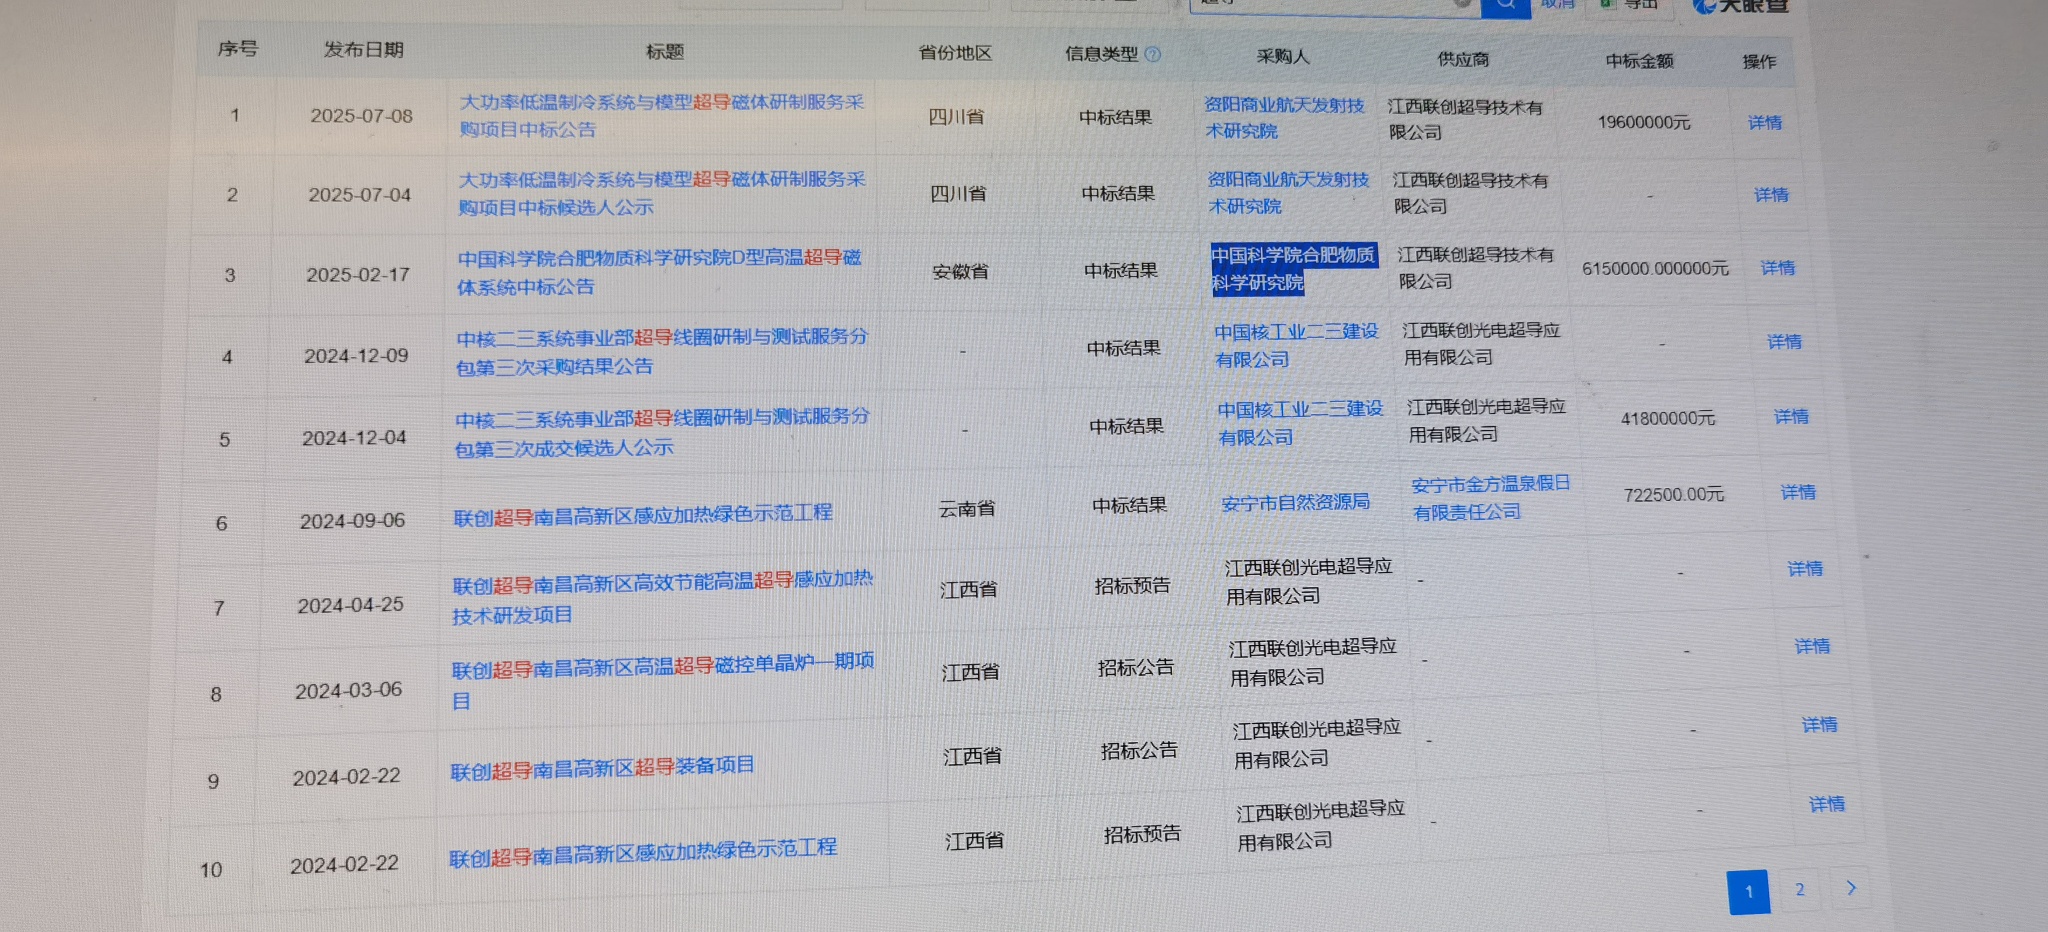Open the 高效节能高温超导感应加热技术研发项目 title
The image size is (2048, 932).
pyautogui.click(x=662, y=597)
